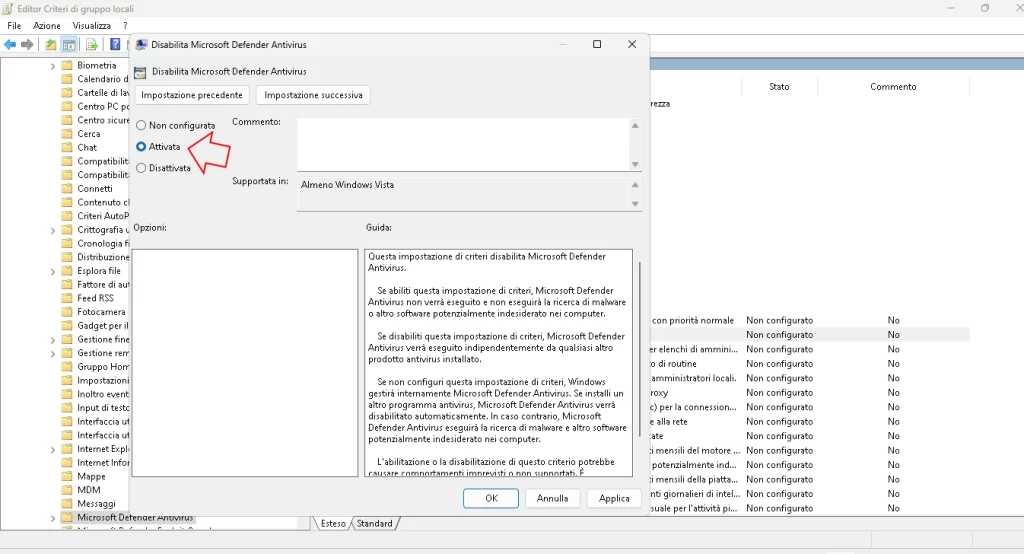1024x554 pixels.
Task: Select the Gadget per il tree item
Action: (x=103, y=326)
